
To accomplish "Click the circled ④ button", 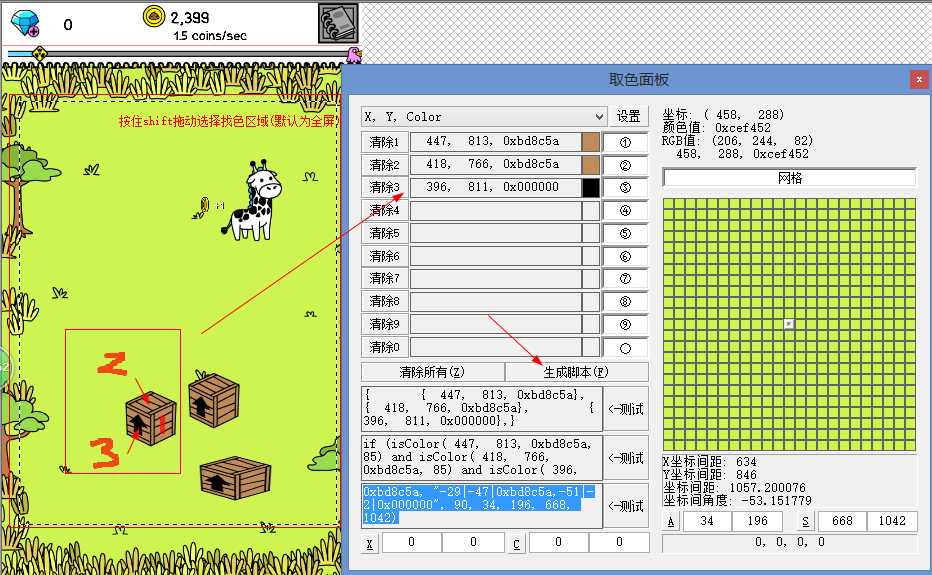I will pos(625,210).
